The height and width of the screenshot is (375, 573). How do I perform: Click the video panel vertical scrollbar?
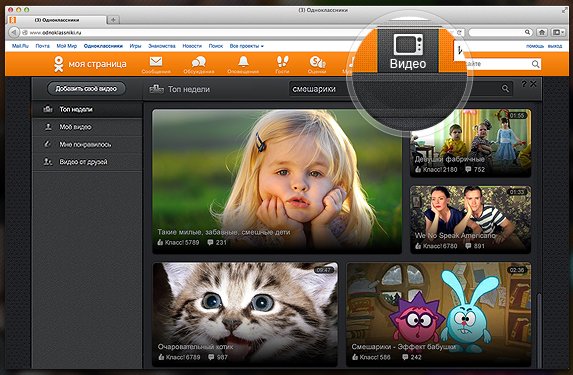coord(538,329)
